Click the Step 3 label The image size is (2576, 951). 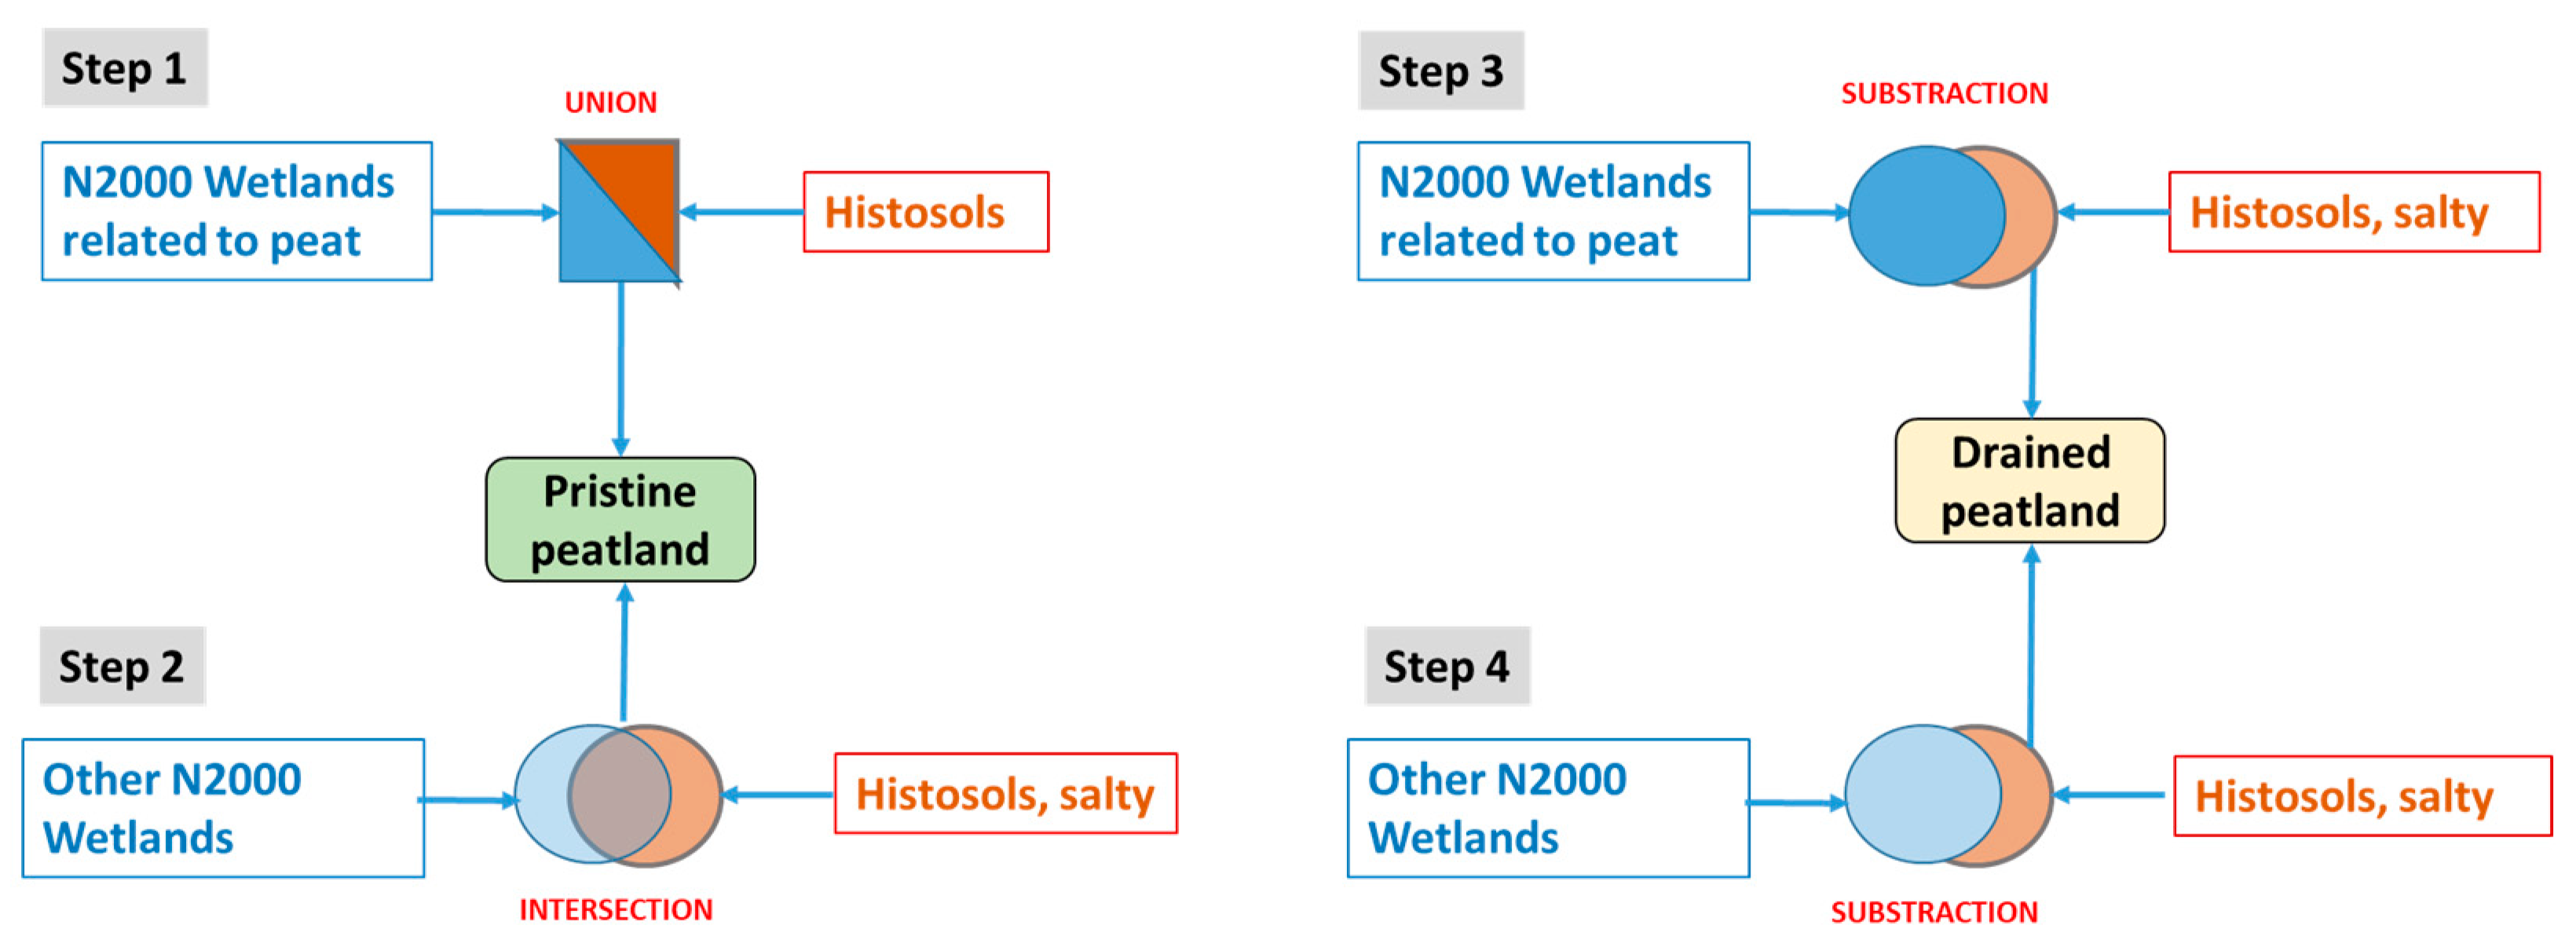tap(1440, 70)
